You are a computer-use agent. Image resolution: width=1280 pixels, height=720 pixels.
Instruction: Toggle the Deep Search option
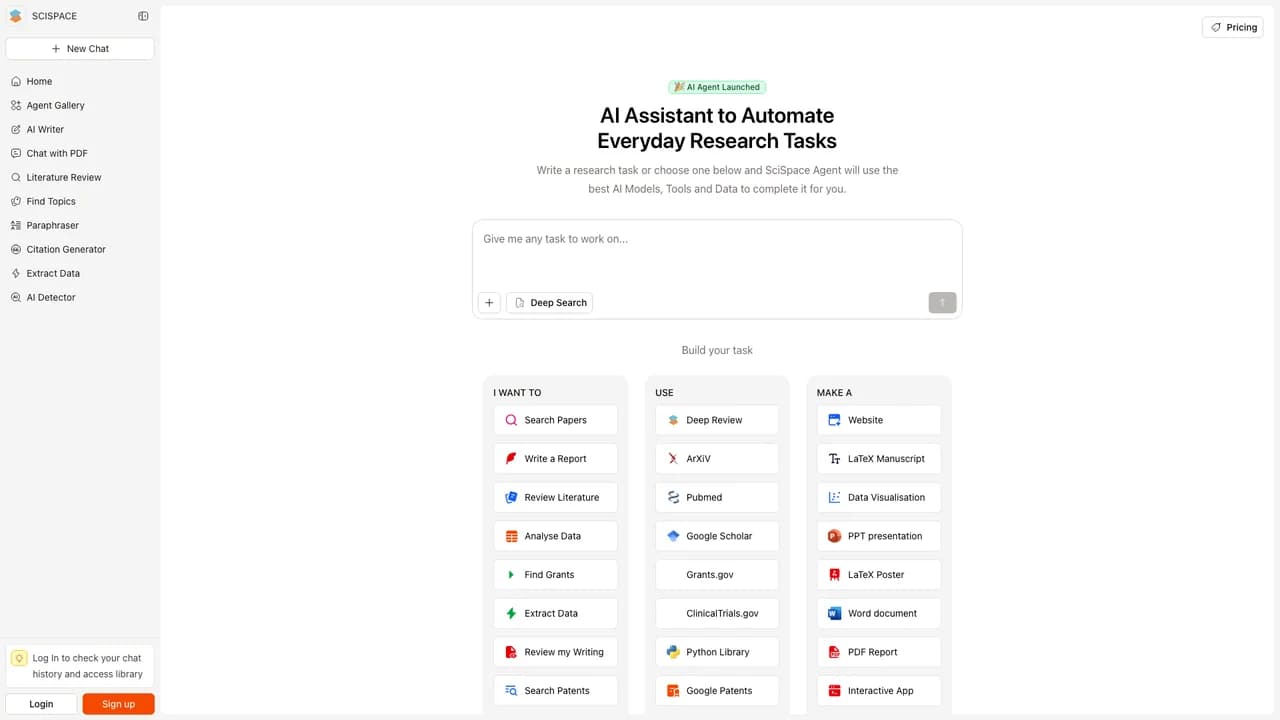click(549, 302)
